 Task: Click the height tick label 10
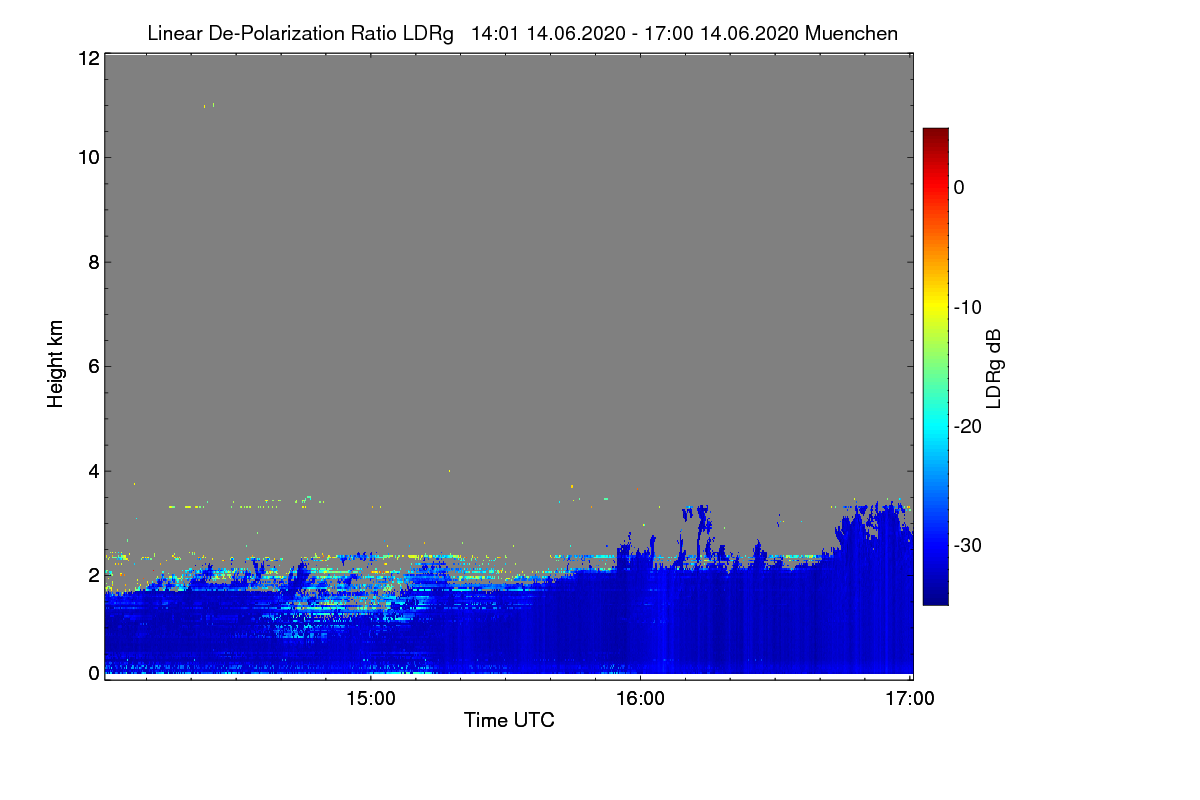[87, 158]
